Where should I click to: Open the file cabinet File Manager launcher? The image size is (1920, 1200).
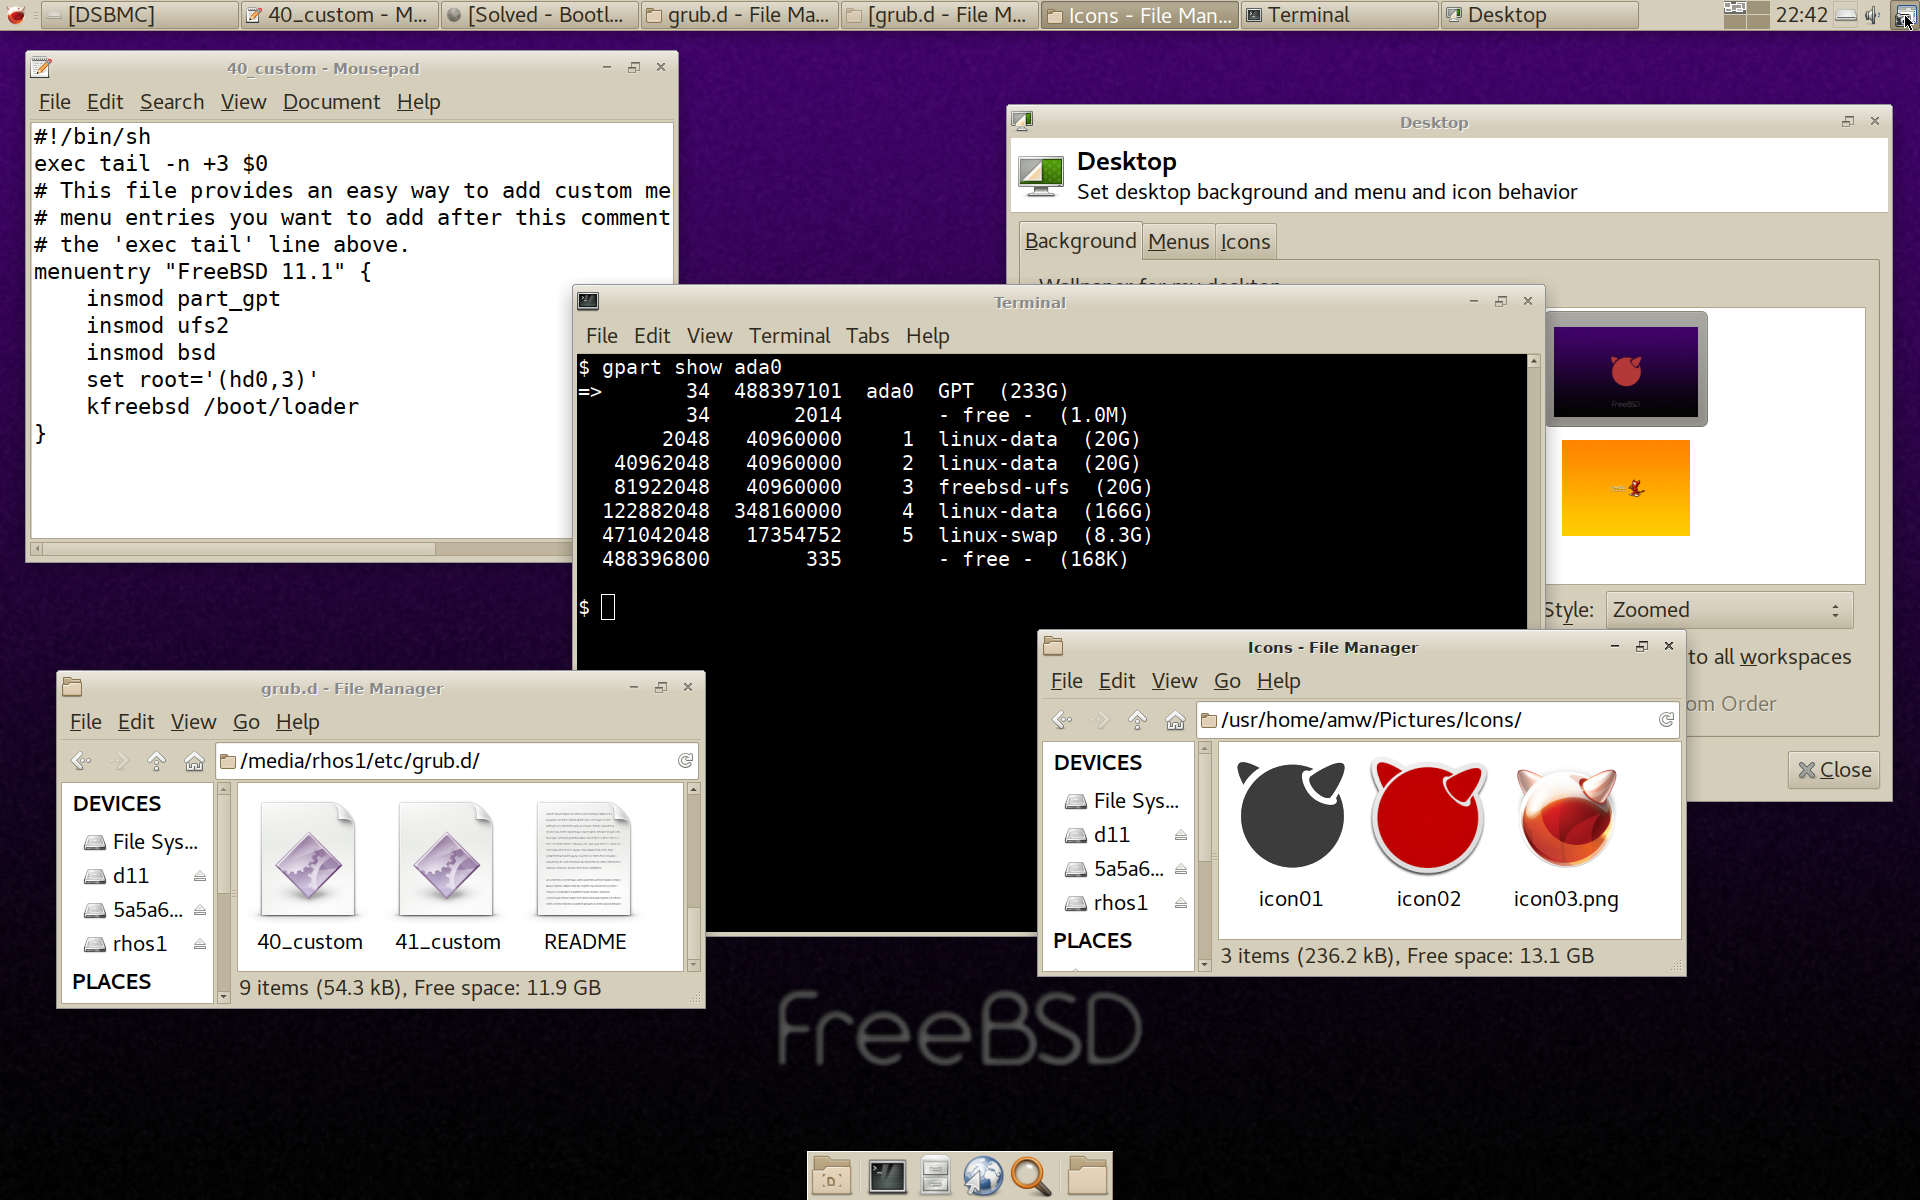pos(935,1176)
